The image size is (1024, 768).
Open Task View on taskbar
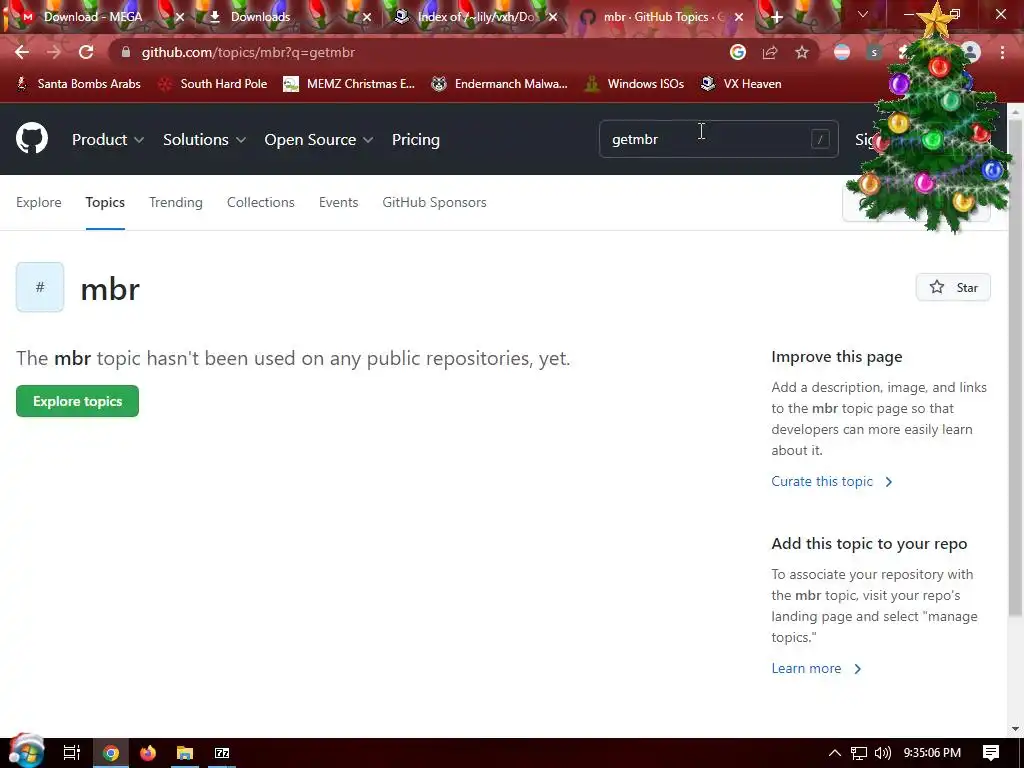(x=71, y=753)
